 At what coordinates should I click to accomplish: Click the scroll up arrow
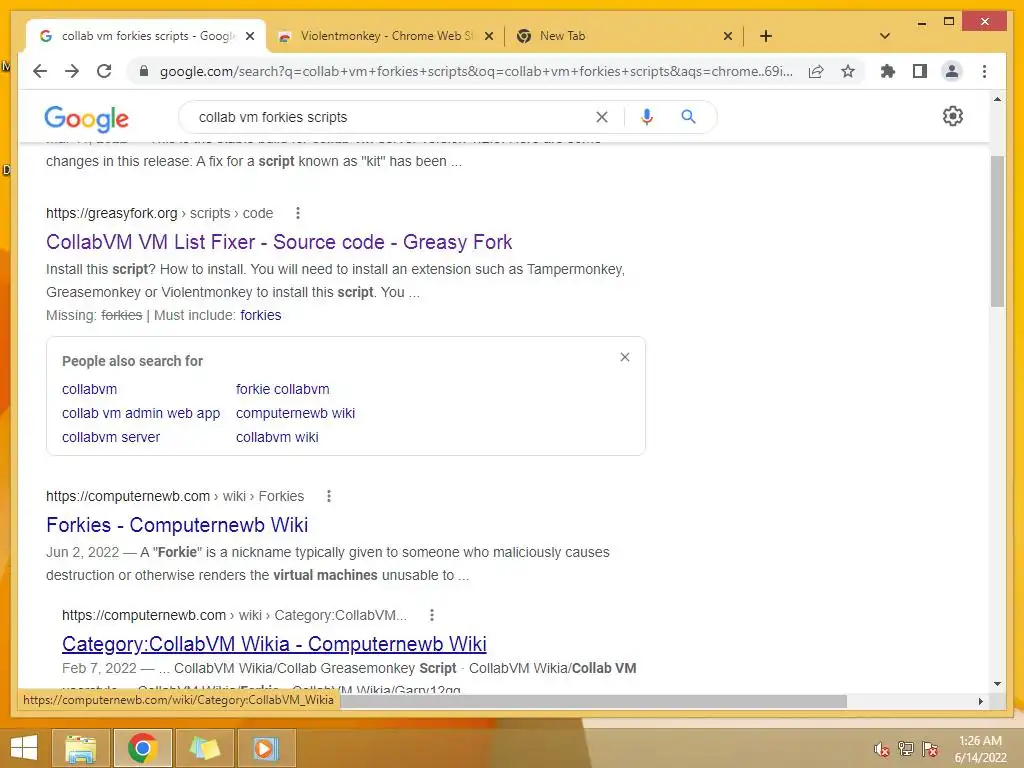pos(997,99)
